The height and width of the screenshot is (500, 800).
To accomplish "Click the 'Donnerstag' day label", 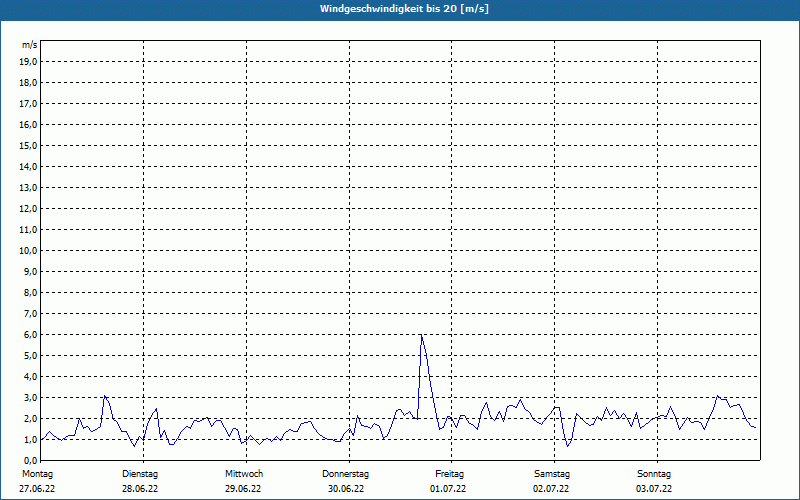I will (x=345, y=474).
